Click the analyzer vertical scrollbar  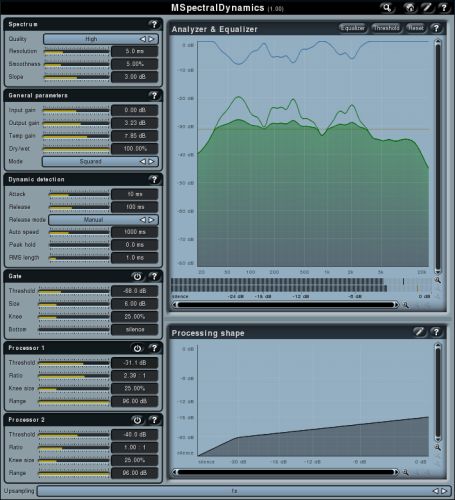[x=438, y=156]
